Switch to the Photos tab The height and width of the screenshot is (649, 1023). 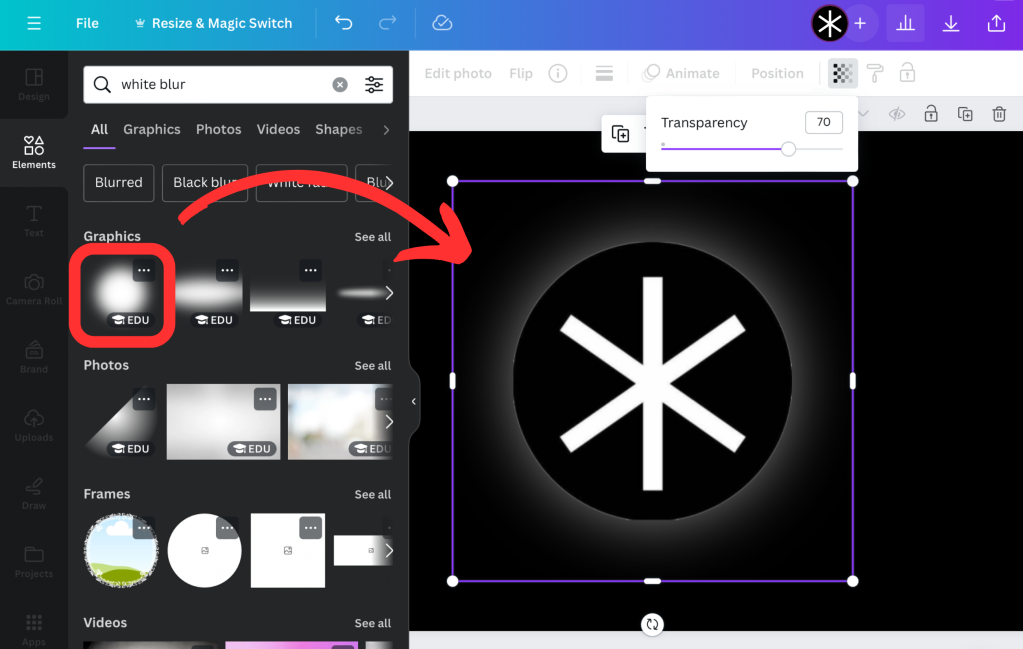click(219, 129)
